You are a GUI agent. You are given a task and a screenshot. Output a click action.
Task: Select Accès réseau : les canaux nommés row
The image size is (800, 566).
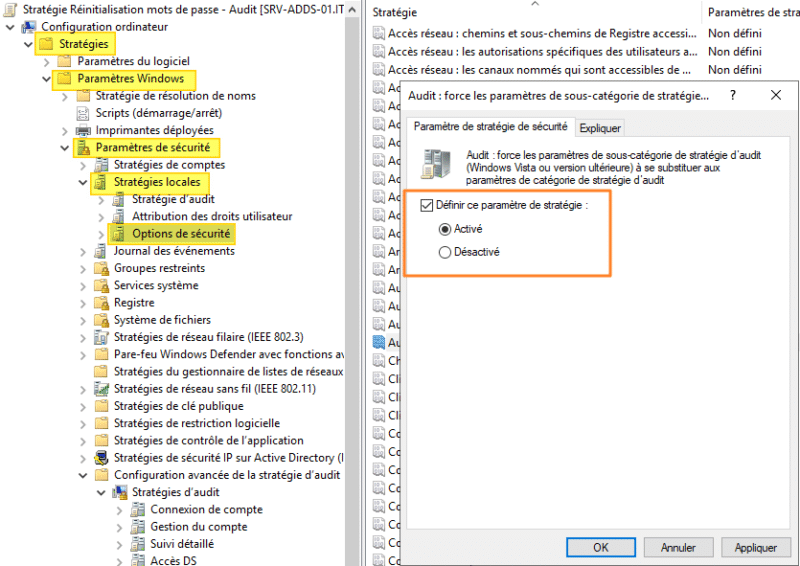point(539,70)
